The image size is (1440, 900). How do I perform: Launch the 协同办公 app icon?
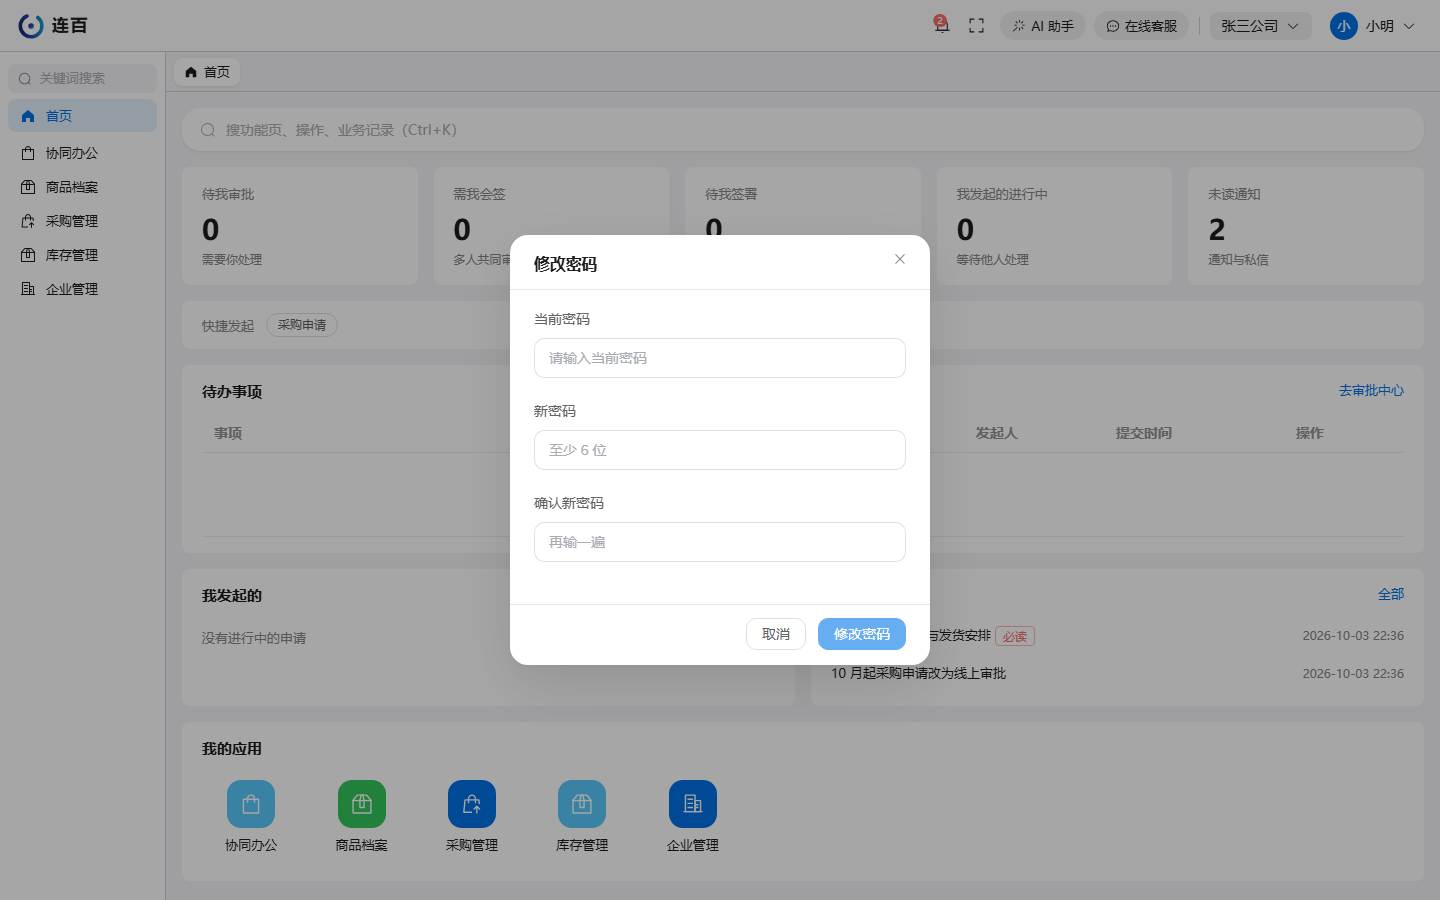point(251,804)
